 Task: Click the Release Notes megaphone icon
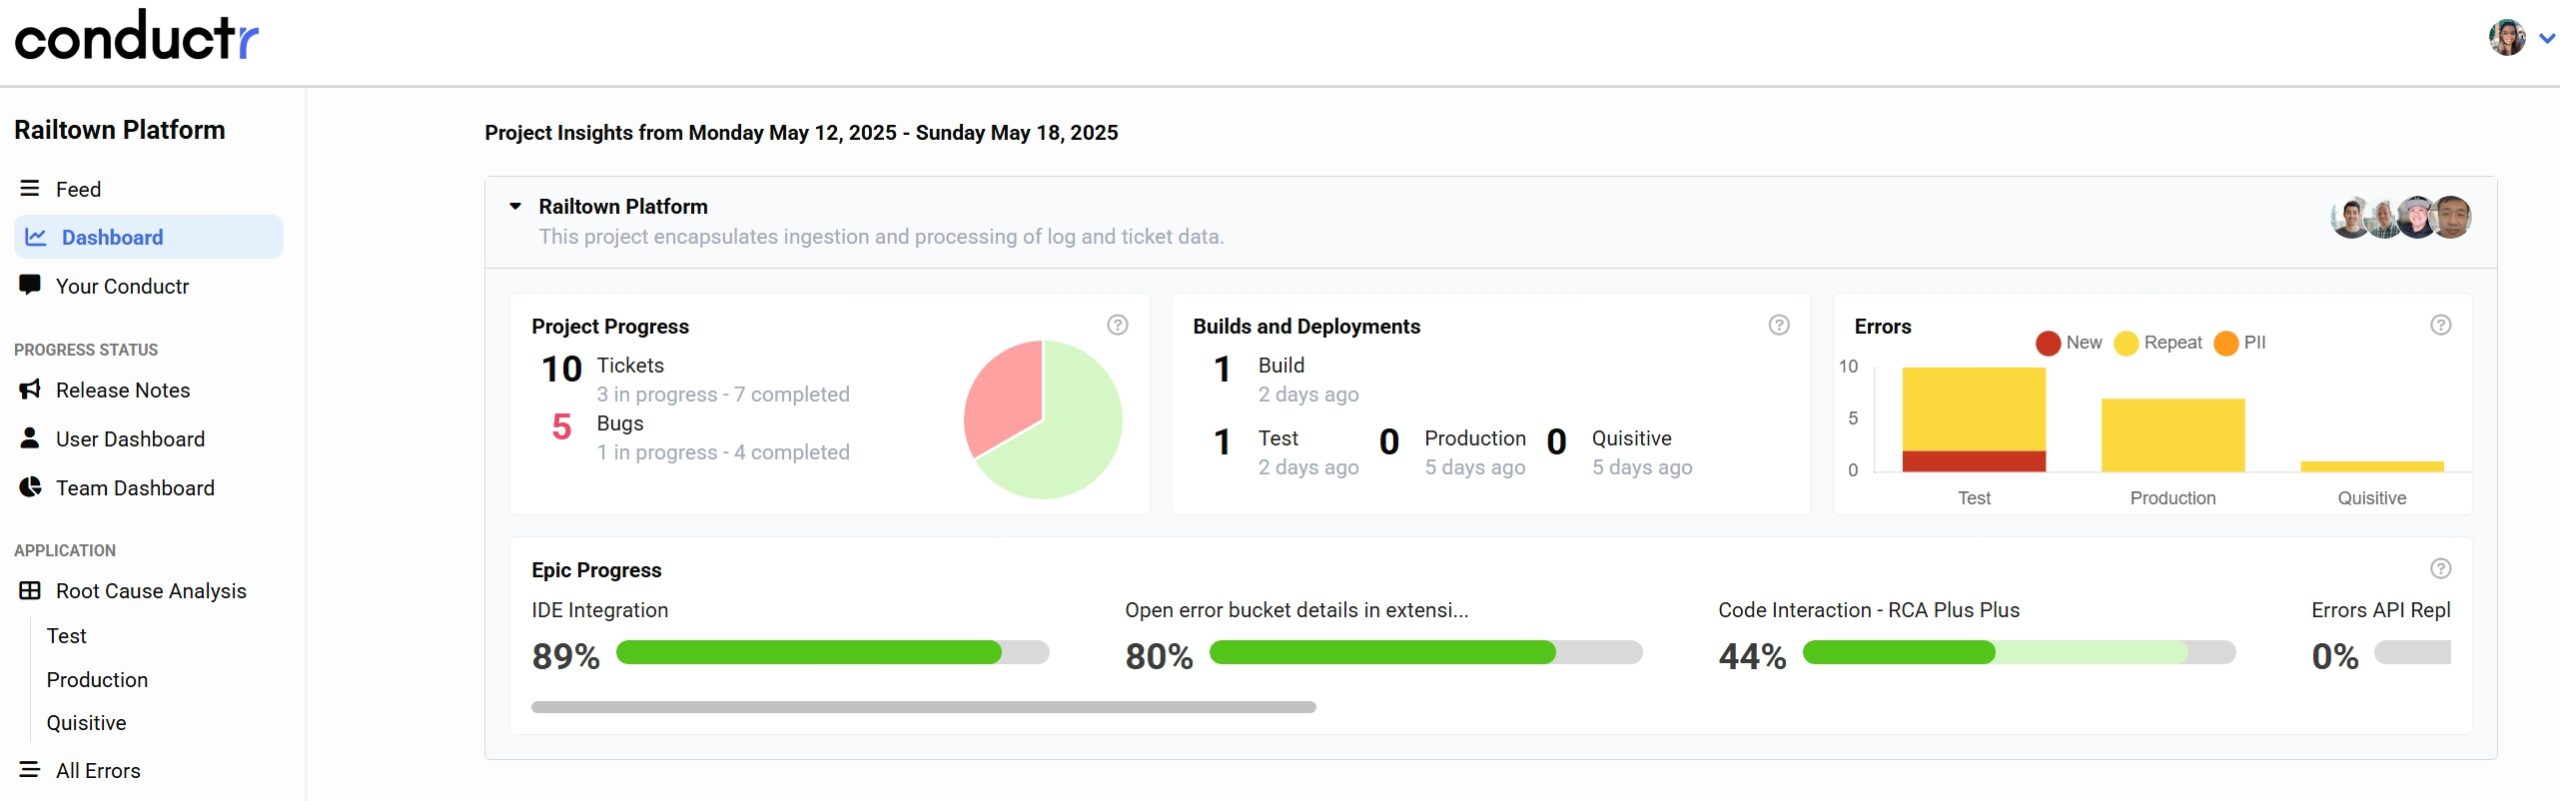click(30, 389)
